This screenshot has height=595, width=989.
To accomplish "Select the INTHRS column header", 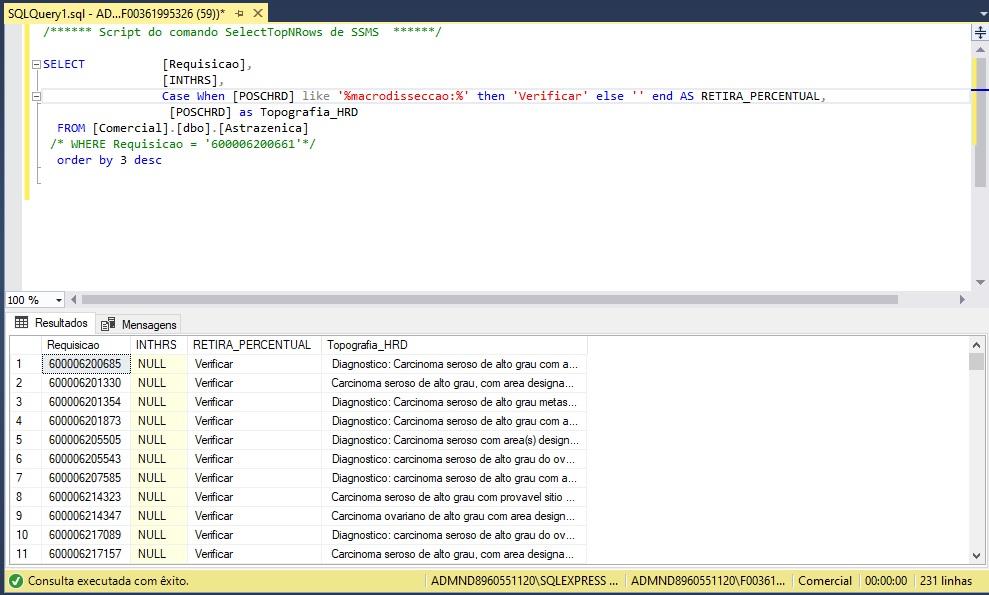I will 158,345.
